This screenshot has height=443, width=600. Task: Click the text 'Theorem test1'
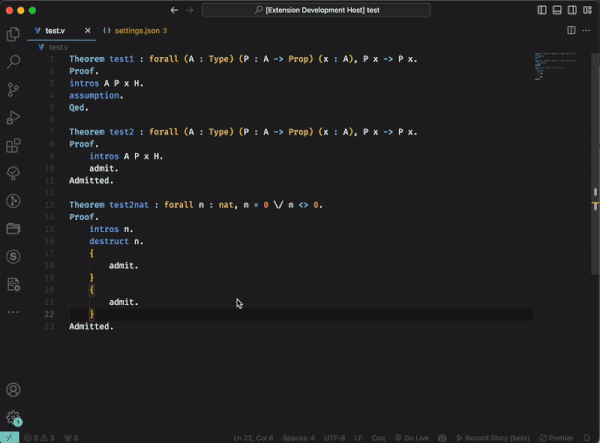click(101, 59)
